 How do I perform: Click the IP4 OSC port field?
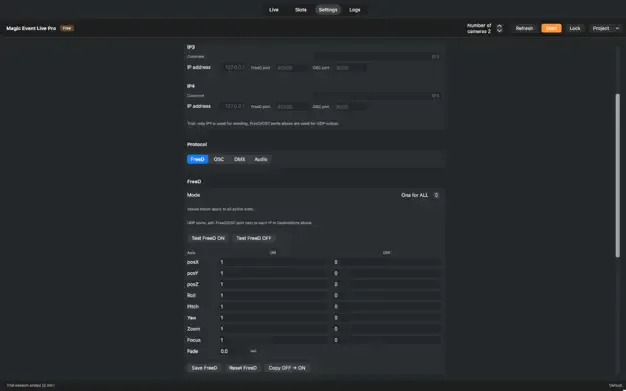350,107
